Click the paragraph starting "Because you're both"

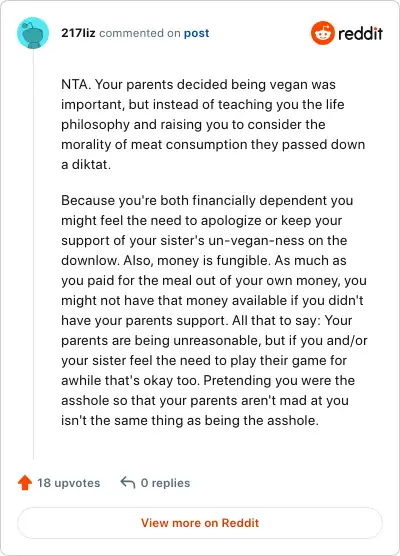(214, 310)
